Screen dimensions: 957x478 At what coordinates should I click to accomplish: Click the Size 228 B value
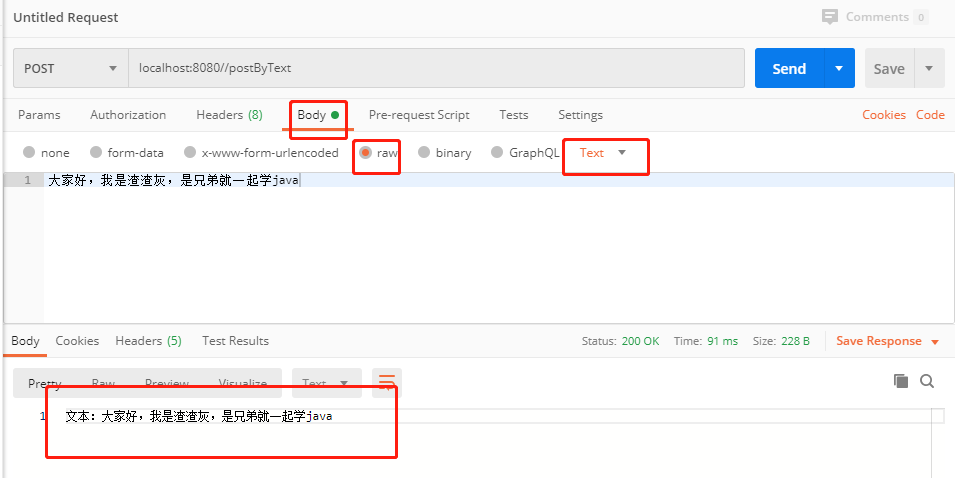pos(795,341)
